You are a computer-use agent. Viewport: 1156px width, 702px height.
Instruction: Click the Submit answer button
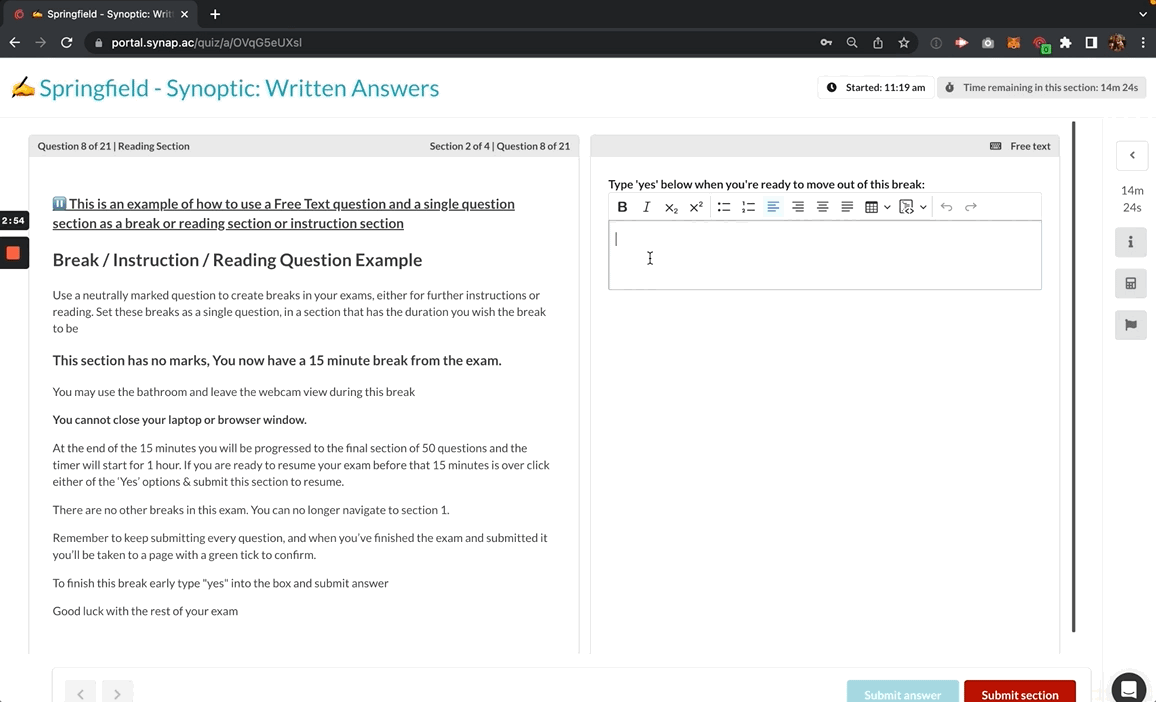point(902,693)
